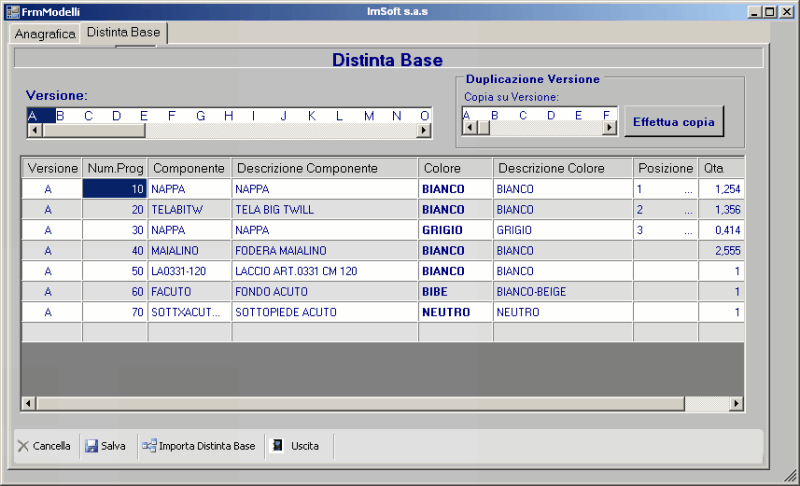800x486 pixels.
Task: Click the Versione list right scroll arrow
Action: click(423, 131)
